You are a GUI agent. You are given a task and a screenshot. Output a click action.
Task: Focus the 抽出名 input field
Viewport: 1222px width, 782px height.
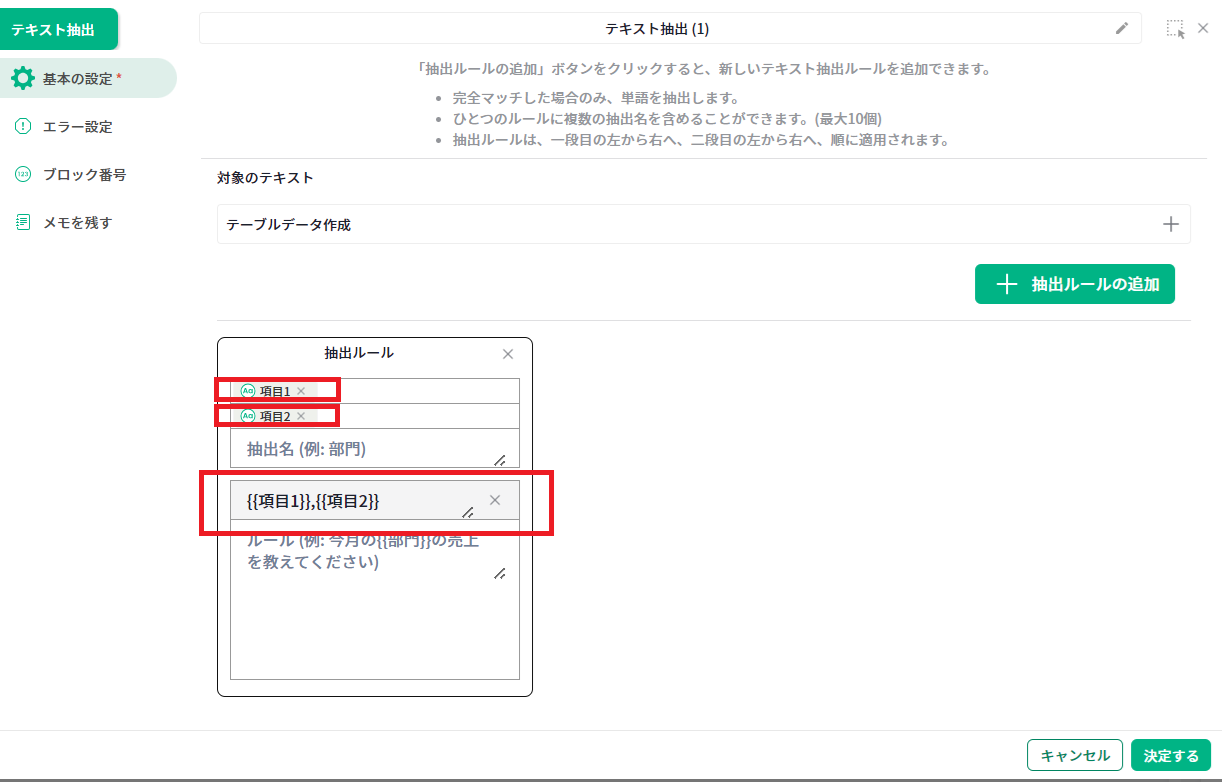point(365,450)
